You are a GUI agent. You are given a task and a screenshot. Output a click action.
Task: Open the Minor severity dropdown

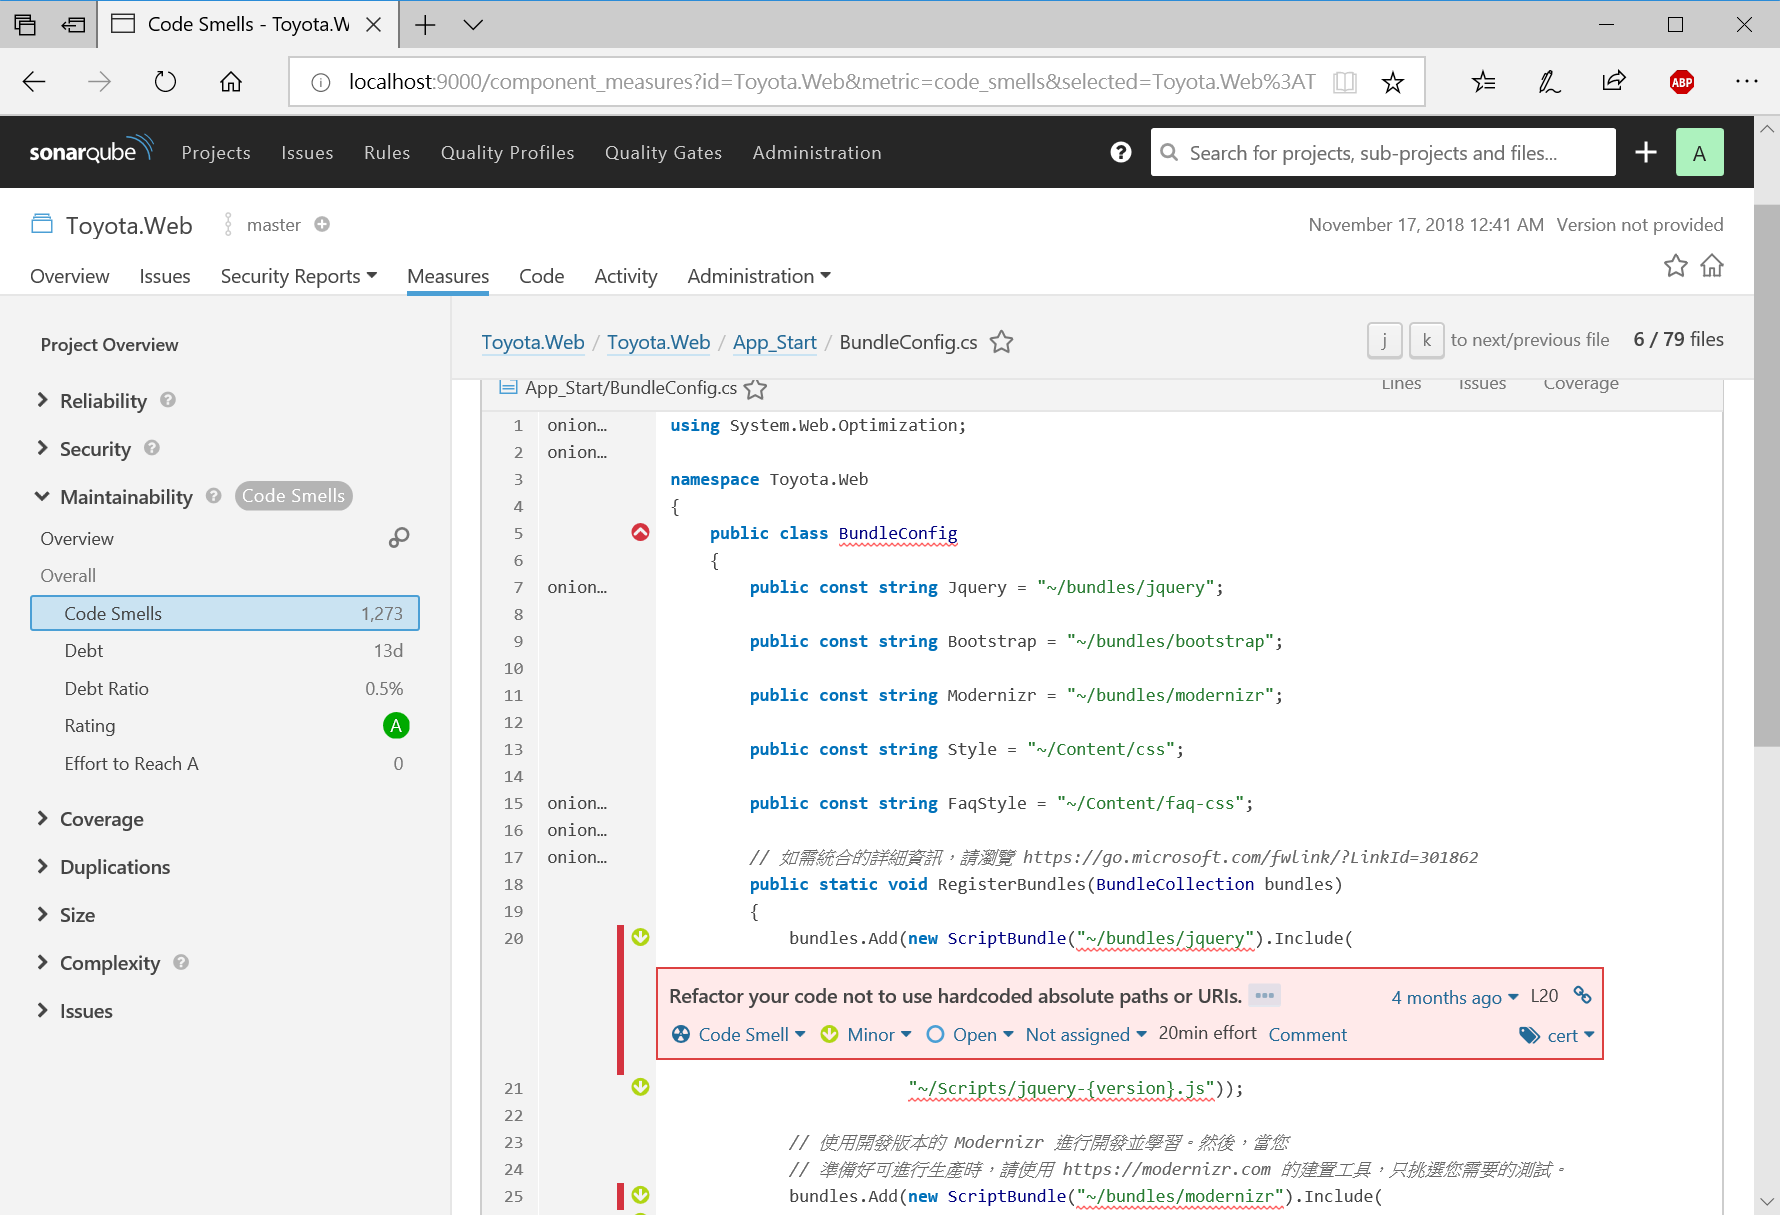click(866, 1034)
